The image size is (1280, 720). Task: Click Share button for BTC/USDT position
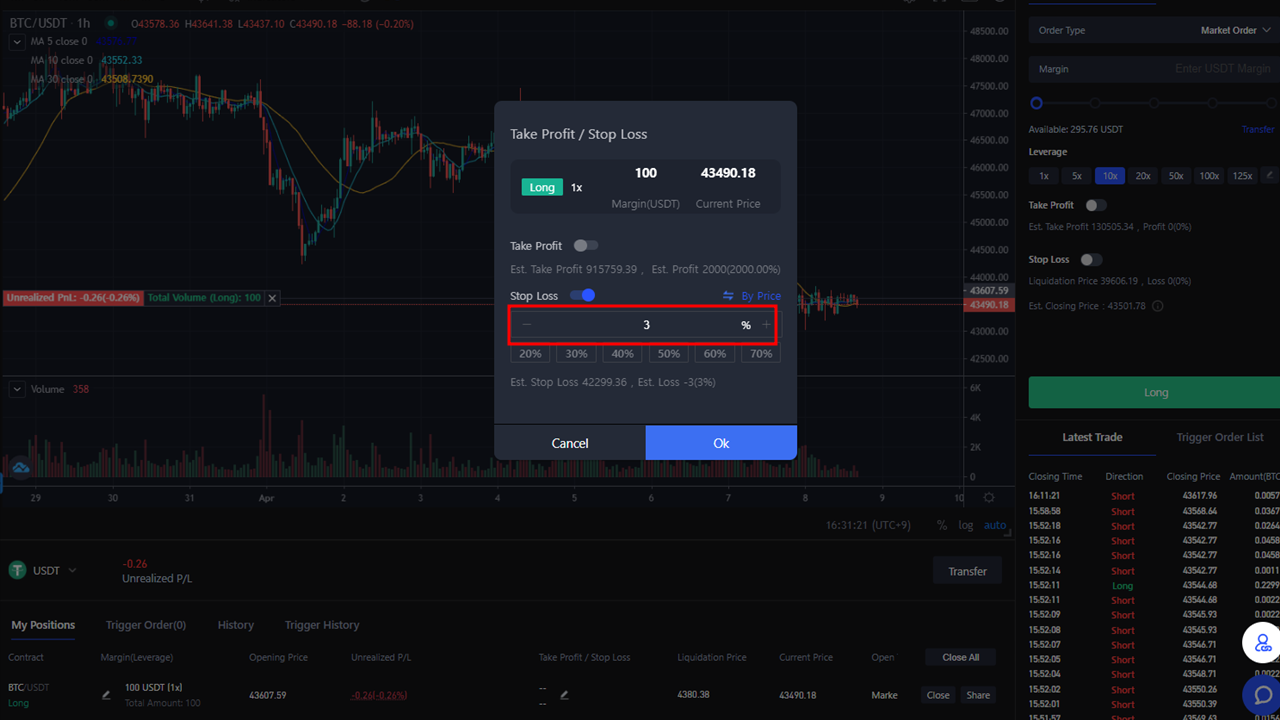pyautogui.click(x=978, y=695)
